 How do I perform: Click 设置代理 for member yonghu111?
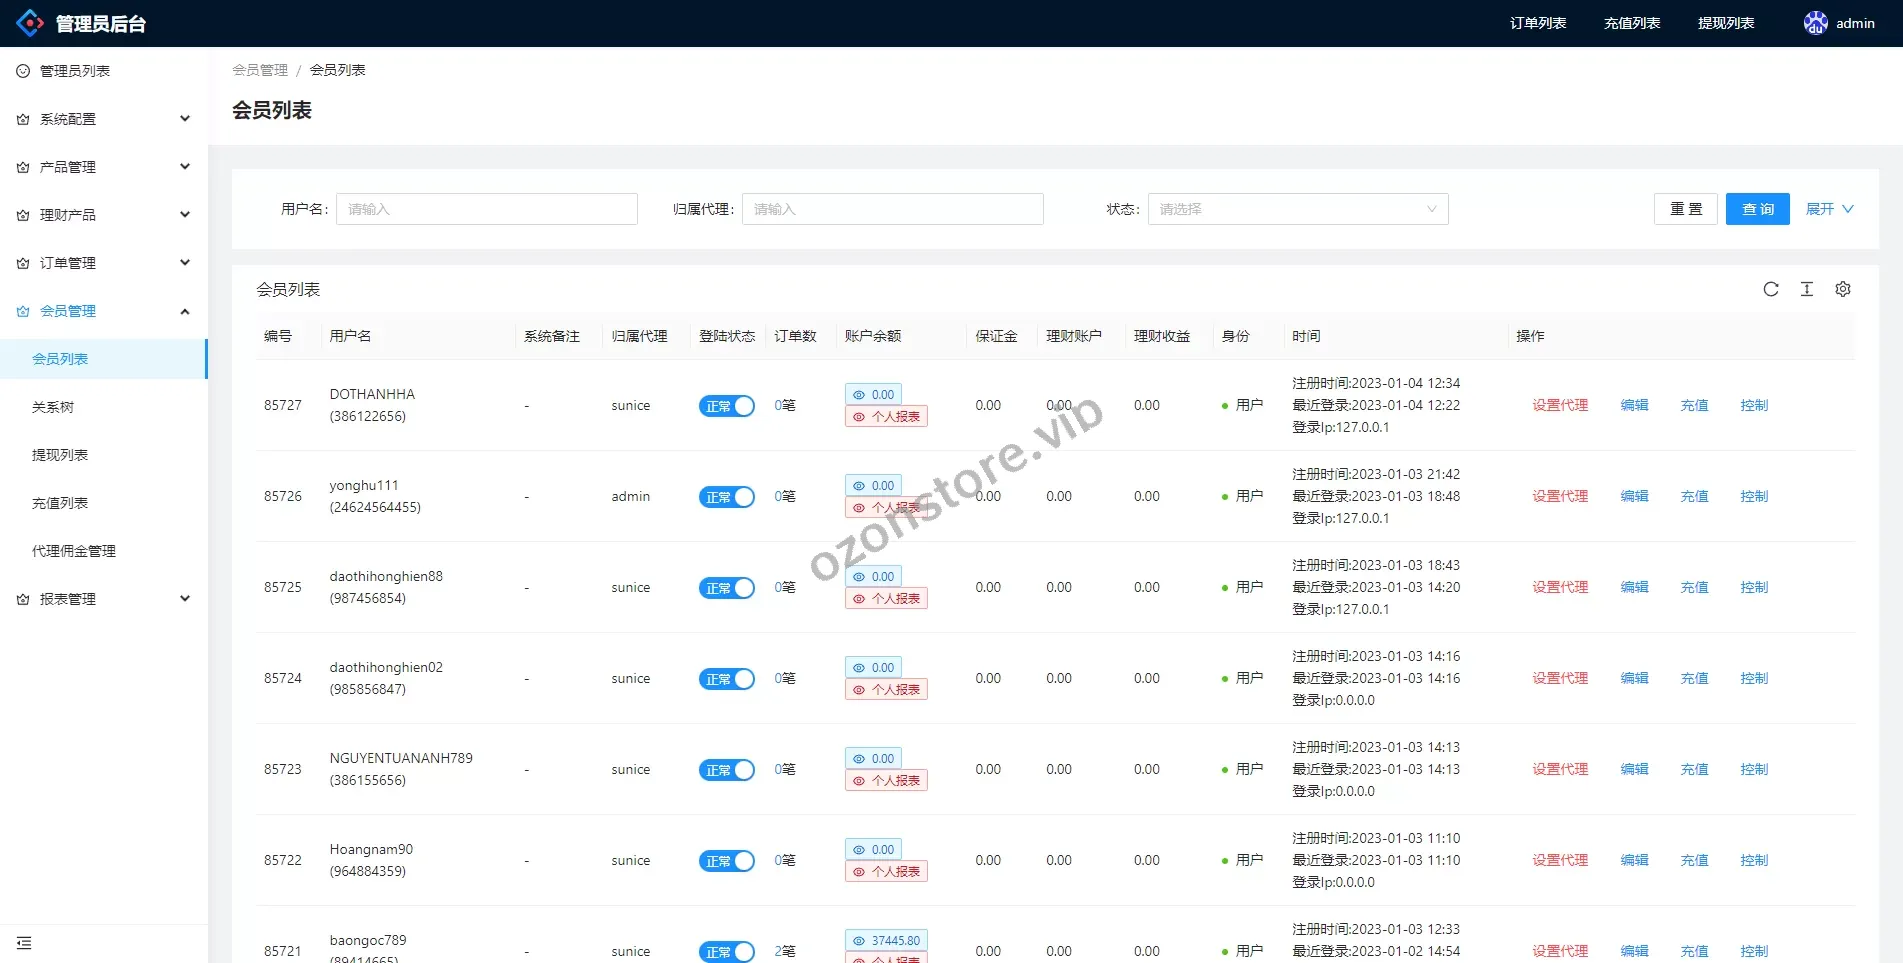1560,496
